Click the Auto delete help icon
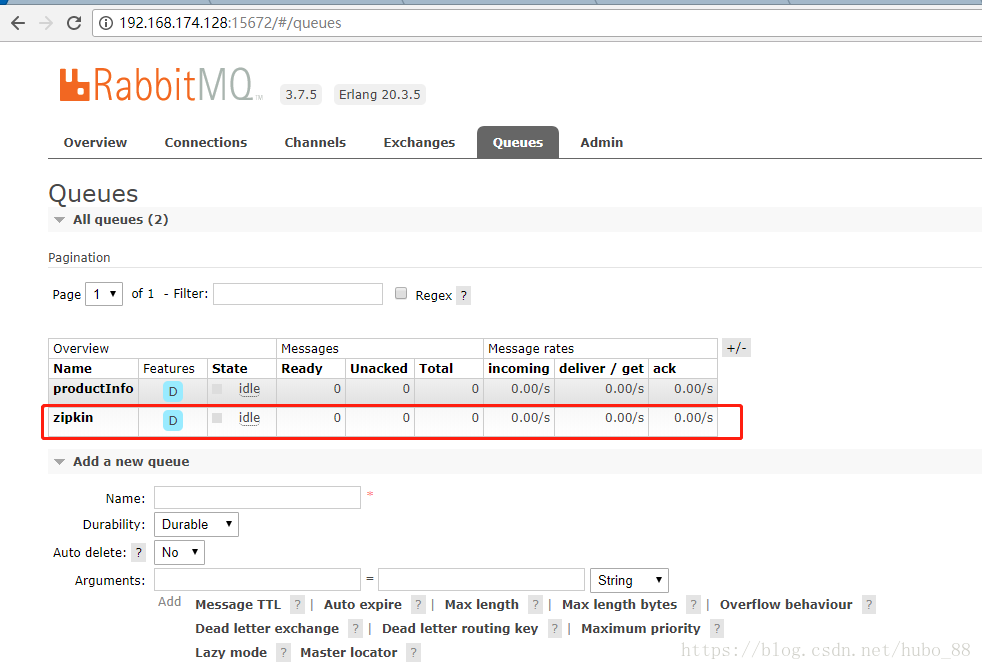The image size is (982, 670). click(138, 552)
